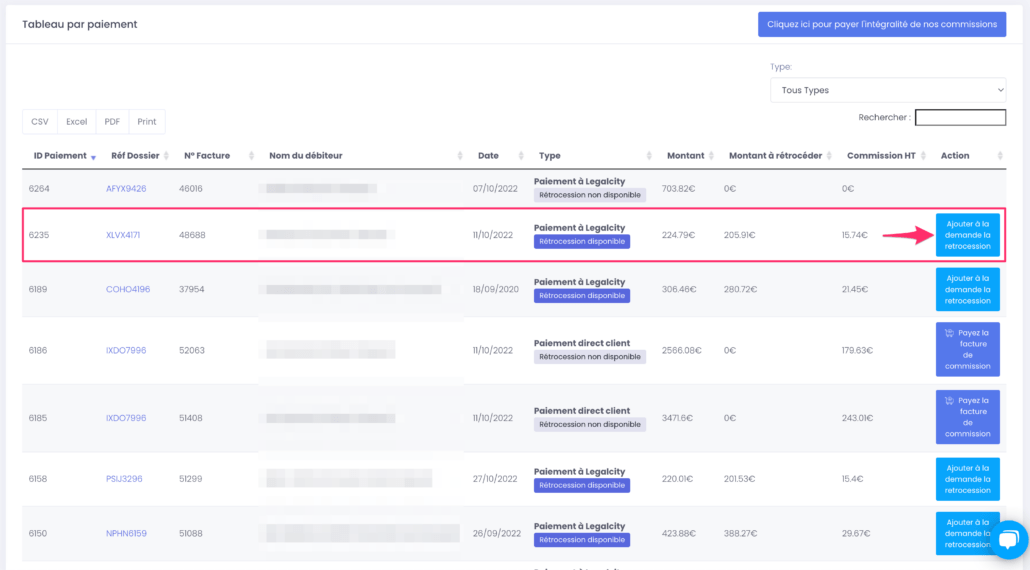This screenshot has width=1030, height=570.
Task: Select invoice number 37954 cell
Action: point(192,289)
